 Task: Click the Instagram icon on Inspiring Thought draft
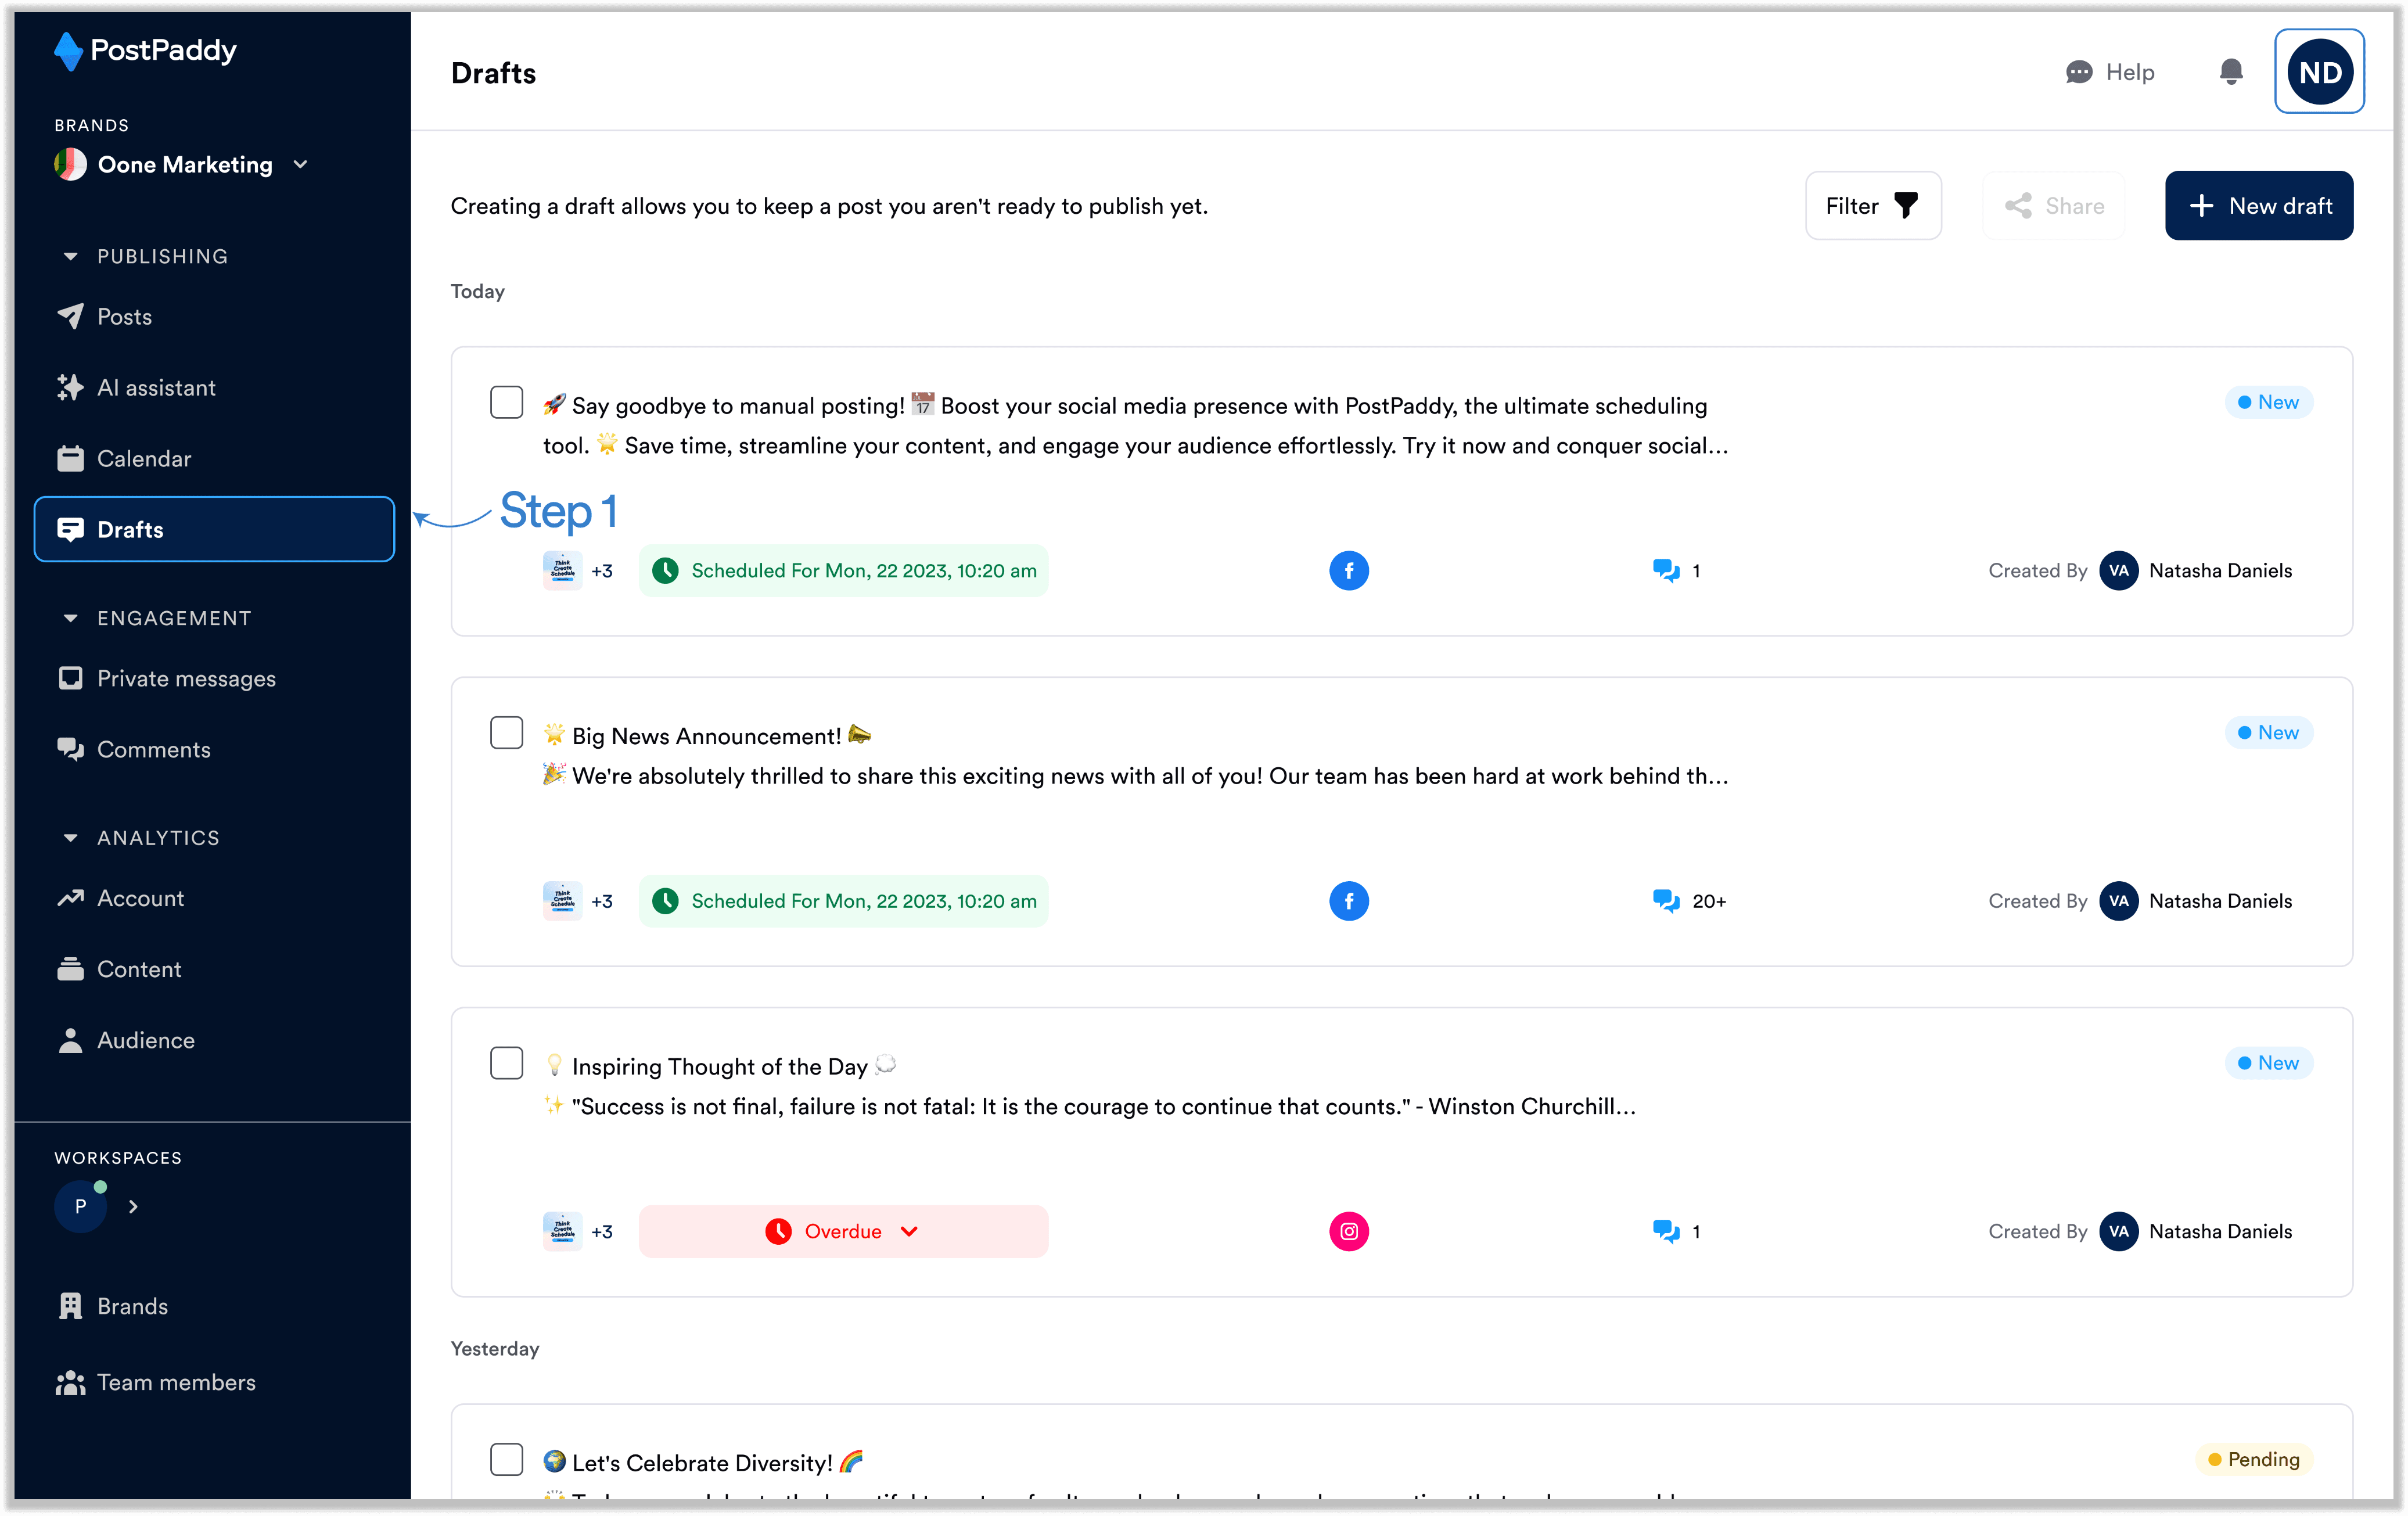click(1348, 1231)
